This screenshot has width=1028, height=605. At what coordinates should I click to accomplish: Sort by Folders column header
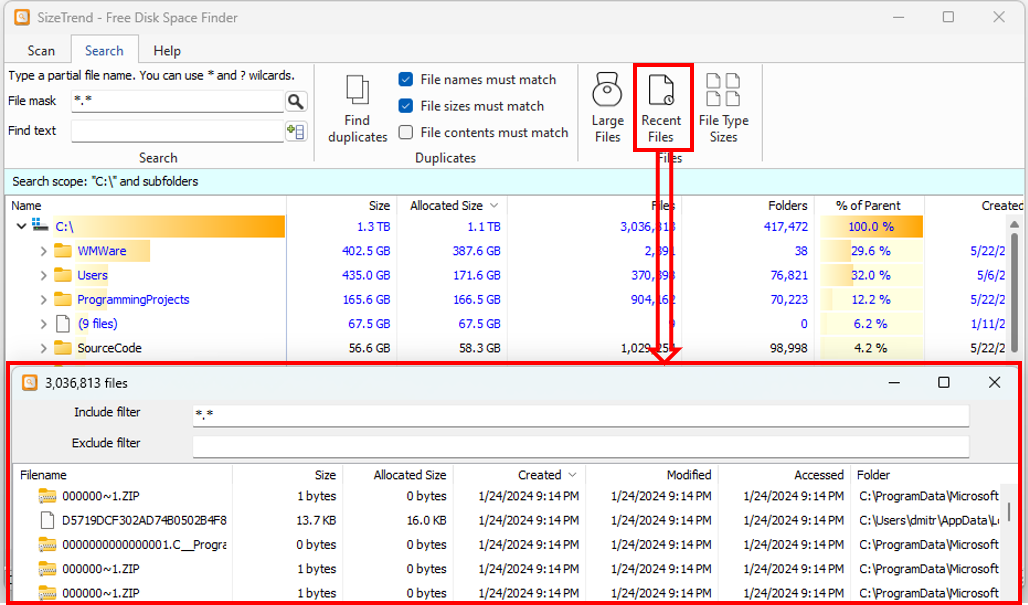(x=787, y=206)
